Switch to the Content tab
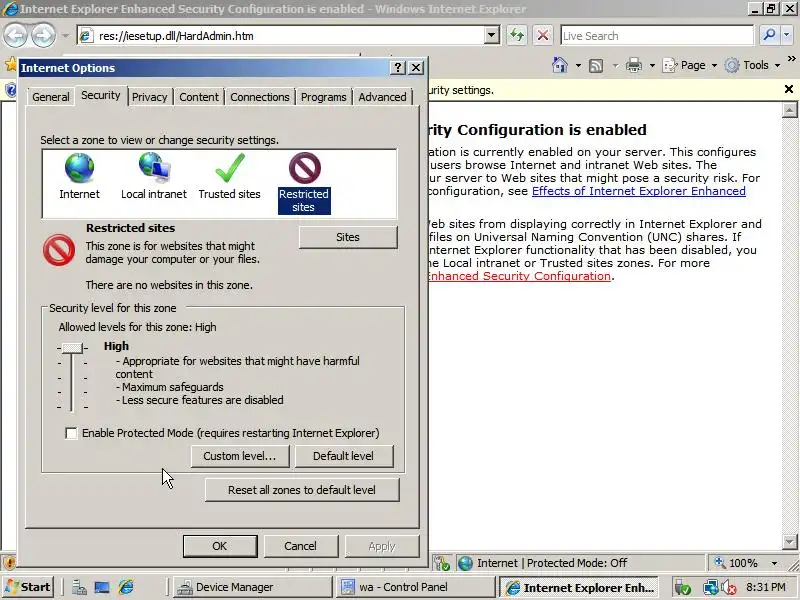 [198, 97]
